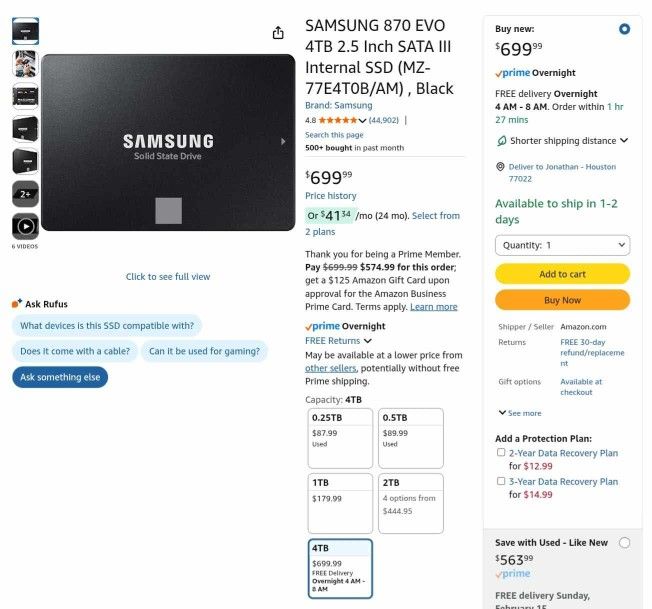Ask Rufus about SSD device compatibility
The image size is (652, 609).
tap(107, 326)
